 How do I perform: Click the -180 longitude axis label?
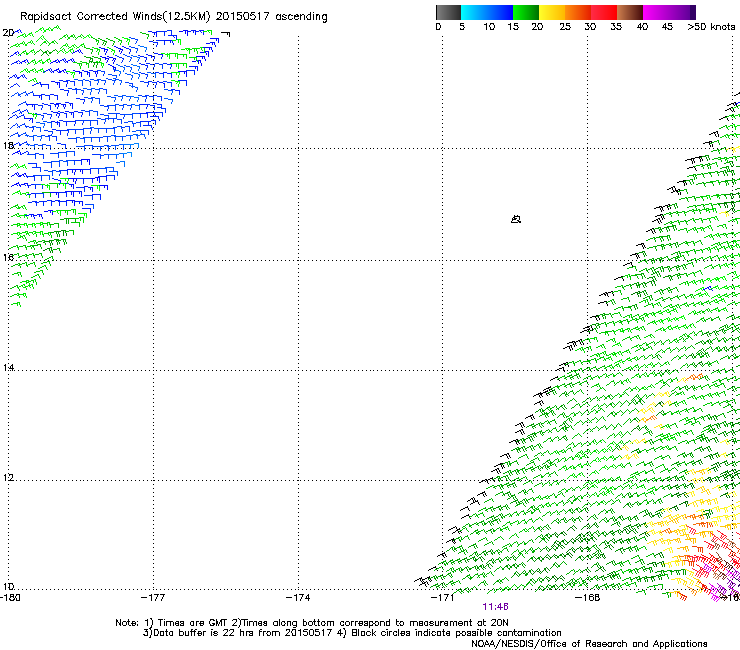tap(10, 598)
